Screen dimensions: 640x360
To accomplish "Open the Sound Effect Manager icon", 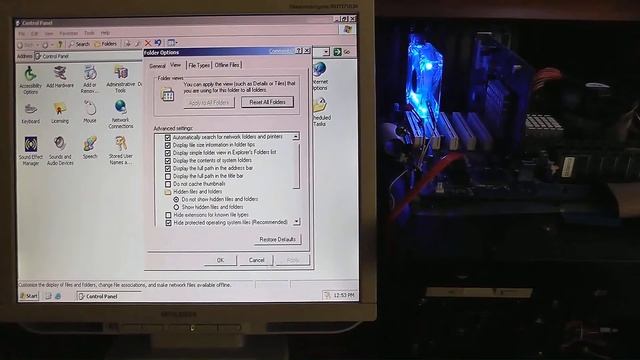I will coord(31,151).
